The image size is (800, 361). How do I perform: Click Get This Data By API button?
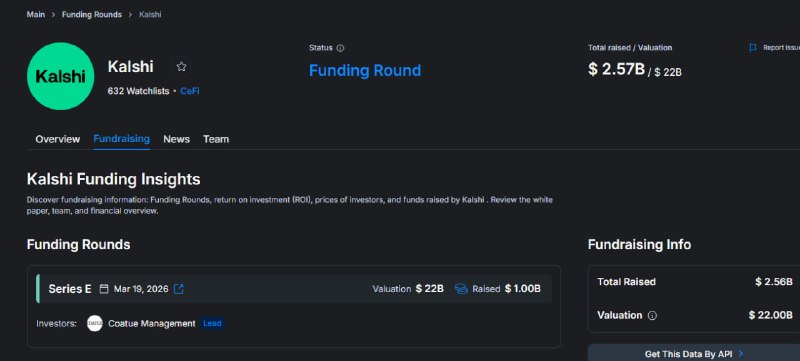(x=694, y=353)
